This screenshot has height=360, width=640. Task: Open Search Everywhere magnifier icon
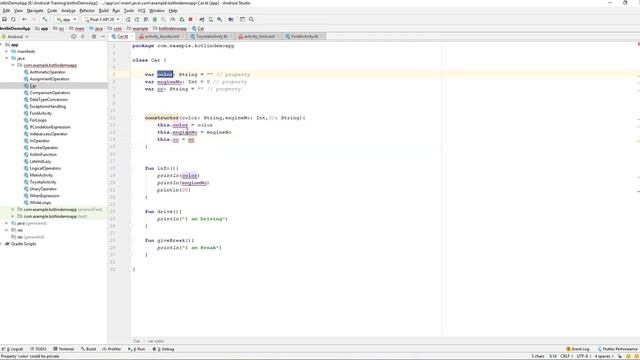coord(251,19)
